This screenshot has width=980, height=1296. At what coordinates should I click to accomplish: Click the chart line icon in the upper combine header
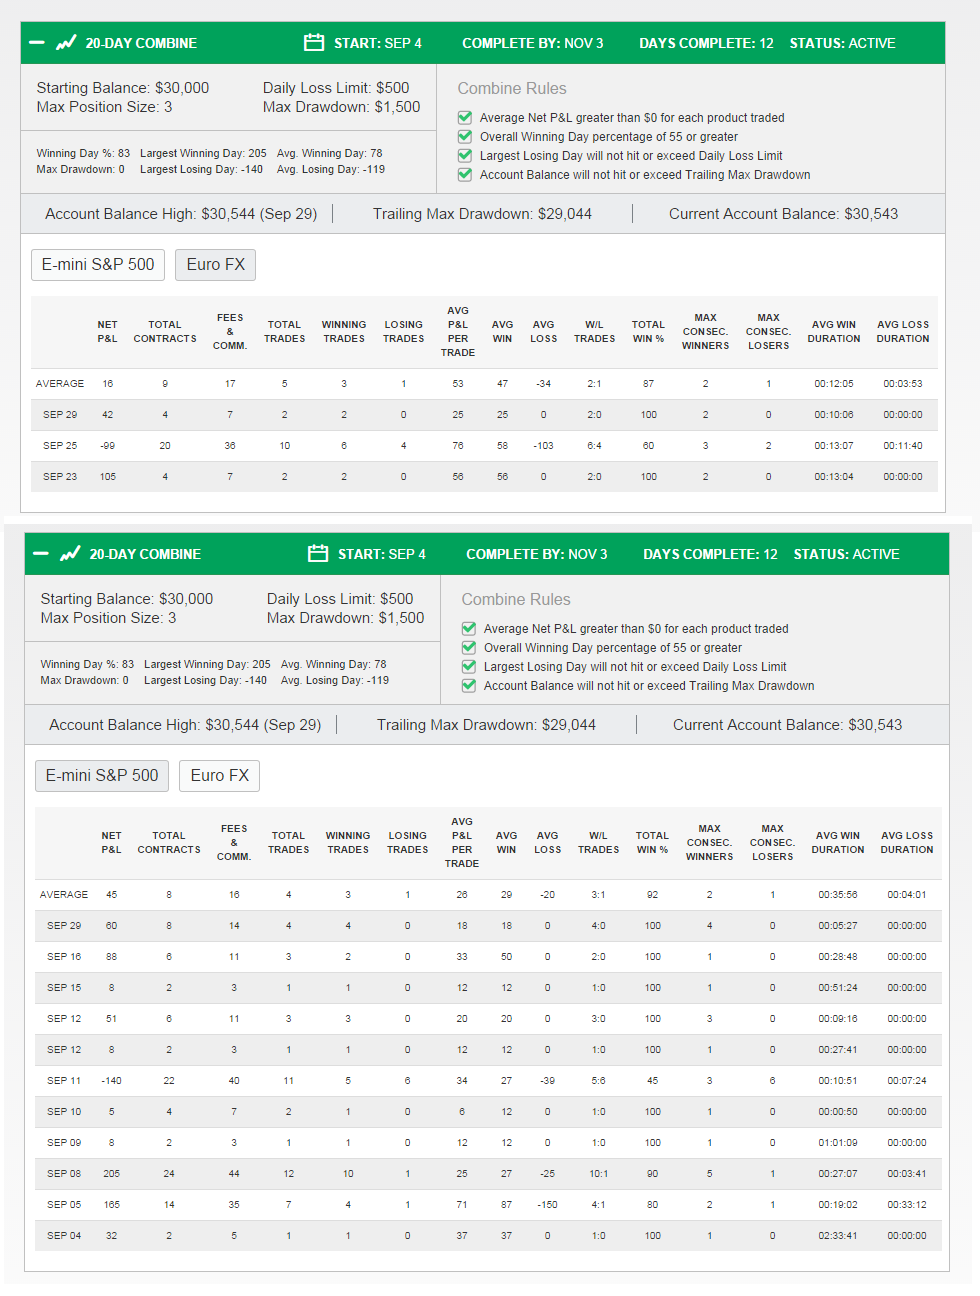[66, 43]
